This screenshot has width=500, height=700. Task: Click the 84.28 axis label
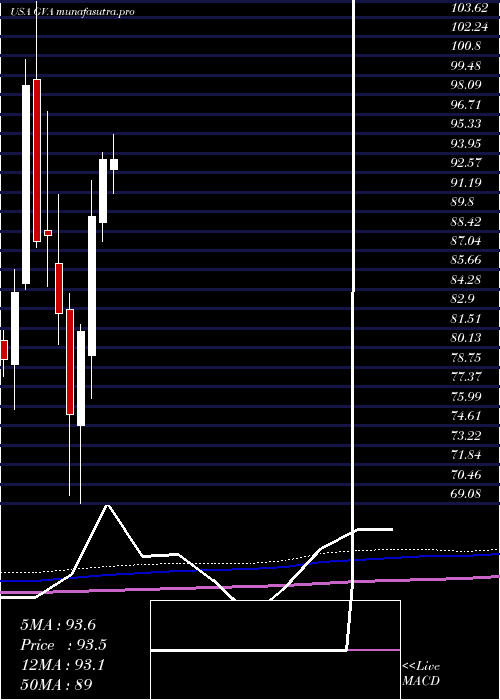pyautogui.click(x=467, y=279)
